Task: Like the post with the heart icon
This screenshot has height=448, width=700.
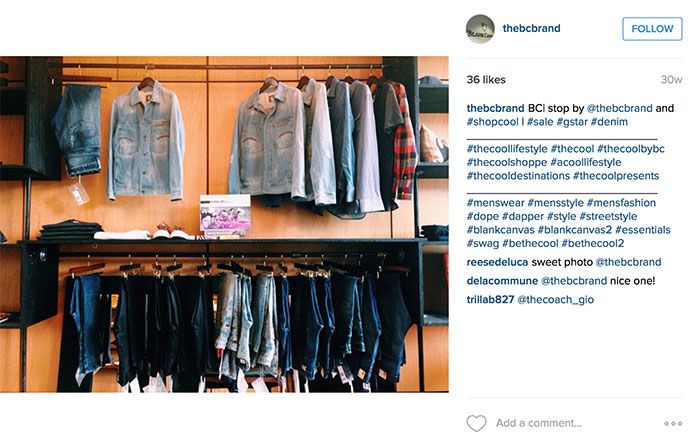Action: click(476, 423)
